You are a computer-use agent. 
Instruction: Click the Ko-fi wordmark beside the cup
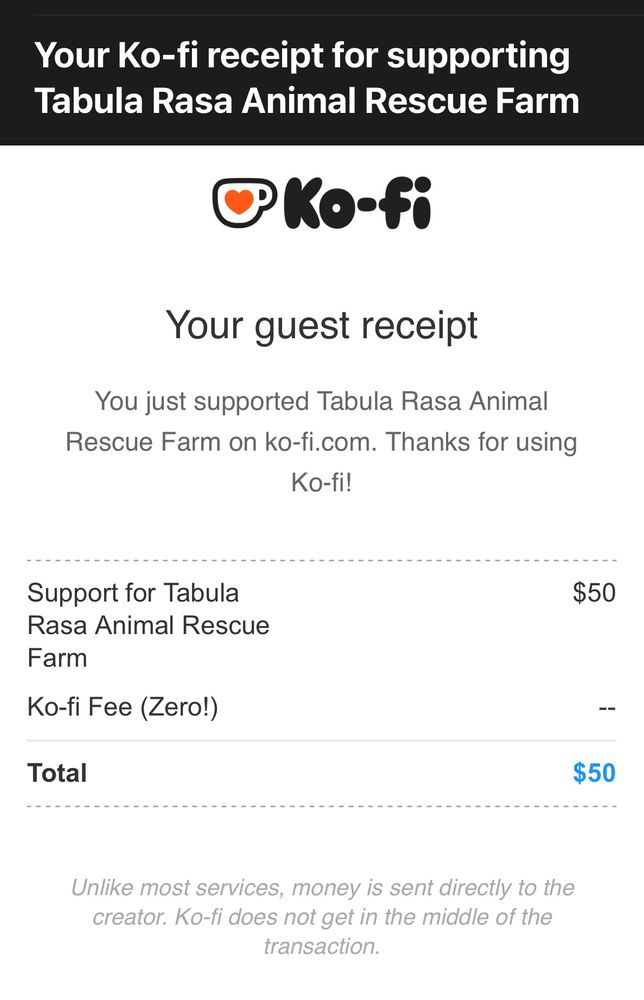point(358,203)
